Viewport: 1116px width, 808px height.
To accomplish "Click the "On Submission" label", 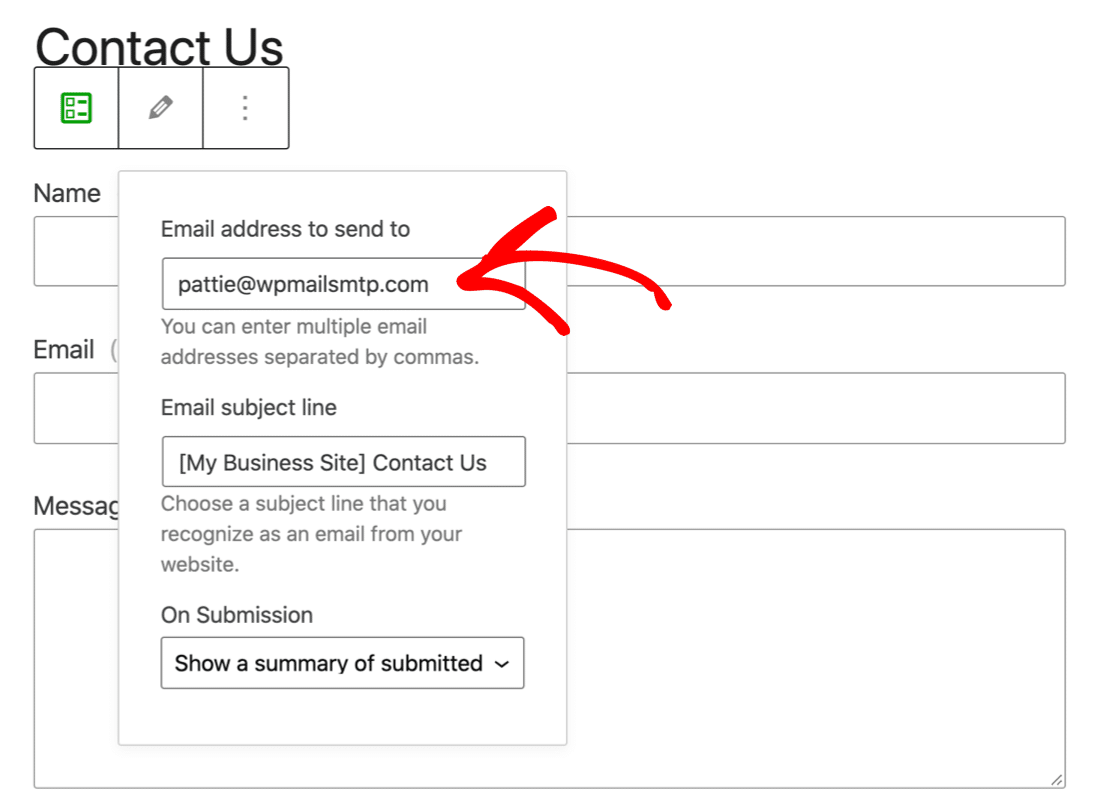I will tap(237, 615).
